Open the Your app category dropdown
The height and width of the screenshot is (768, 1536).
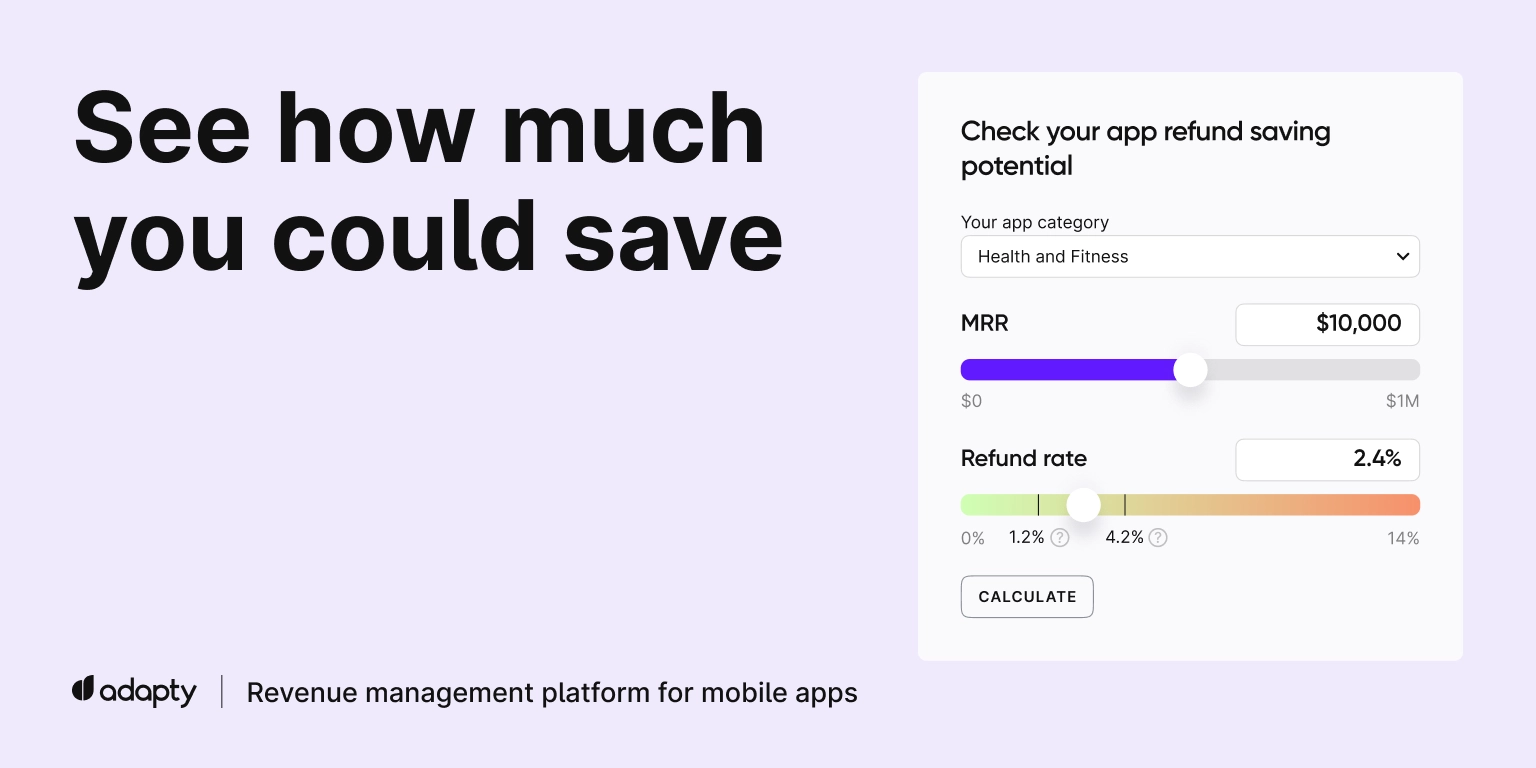1190,256
